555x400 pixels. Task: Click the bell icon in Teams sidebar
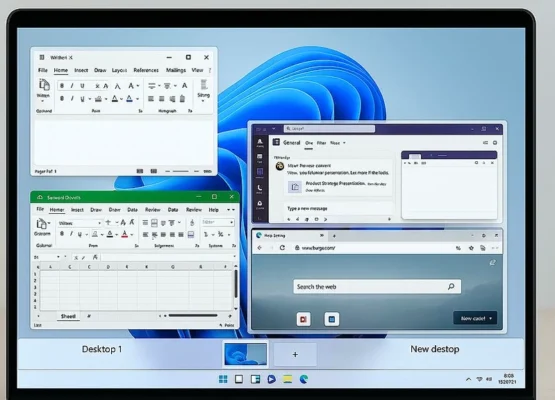[x=260, y=204]
